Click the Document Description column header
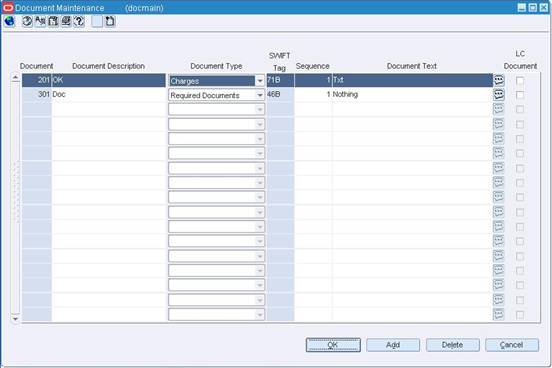Viewport: 552px width, 368px height. [x=108, y=66]
